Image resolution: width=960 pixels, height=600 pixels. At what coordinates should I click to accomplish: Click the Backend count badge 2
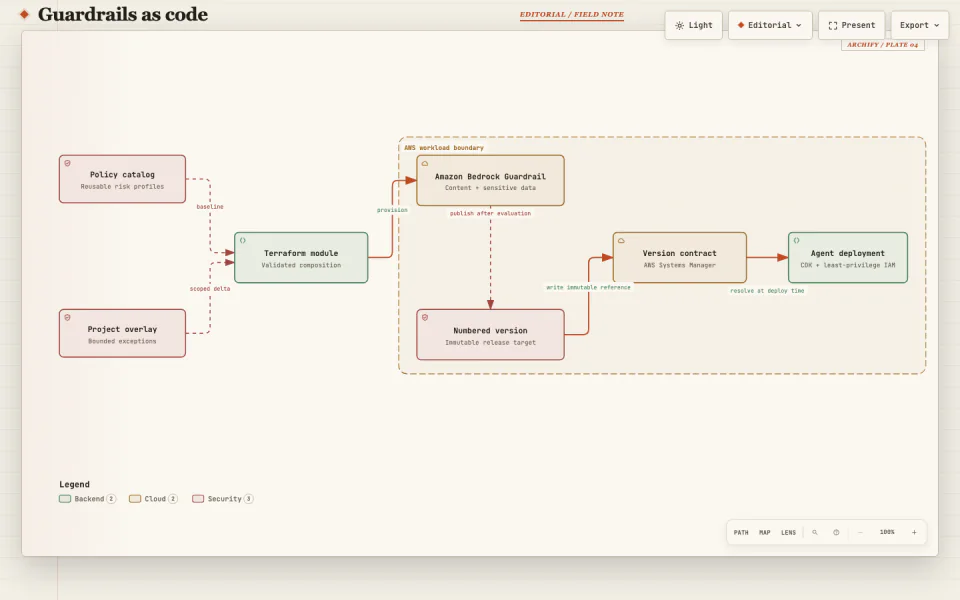[x=111, y=499]
